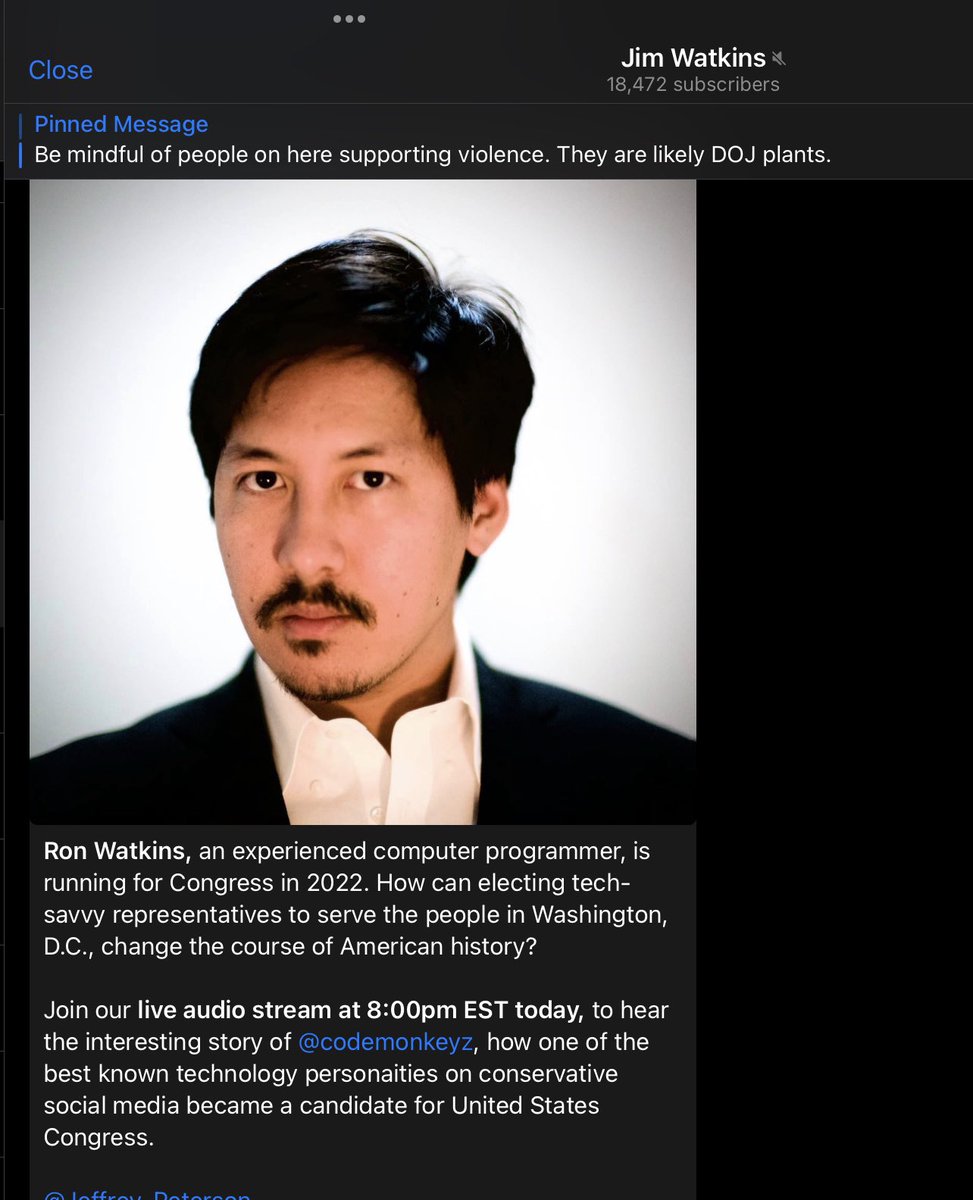The width and height of the screenshot is (973, 1200).
Task: View the 18,472 subscribers count
Action: [693, 85]
